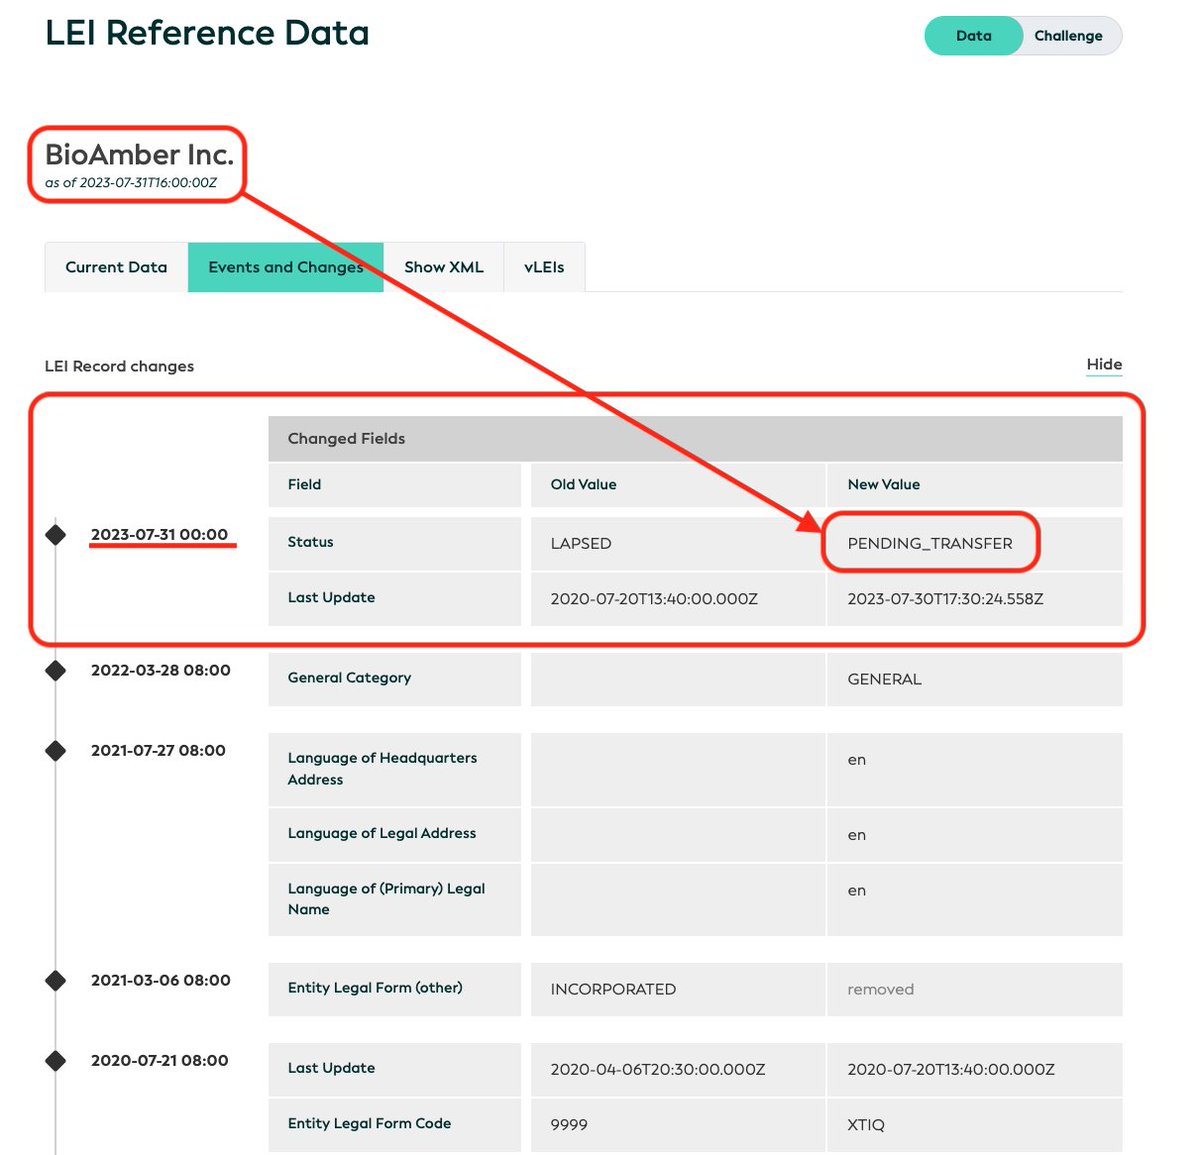Open the Events and Changes tab
The image size is (1200, 1155).
point(286,267)
